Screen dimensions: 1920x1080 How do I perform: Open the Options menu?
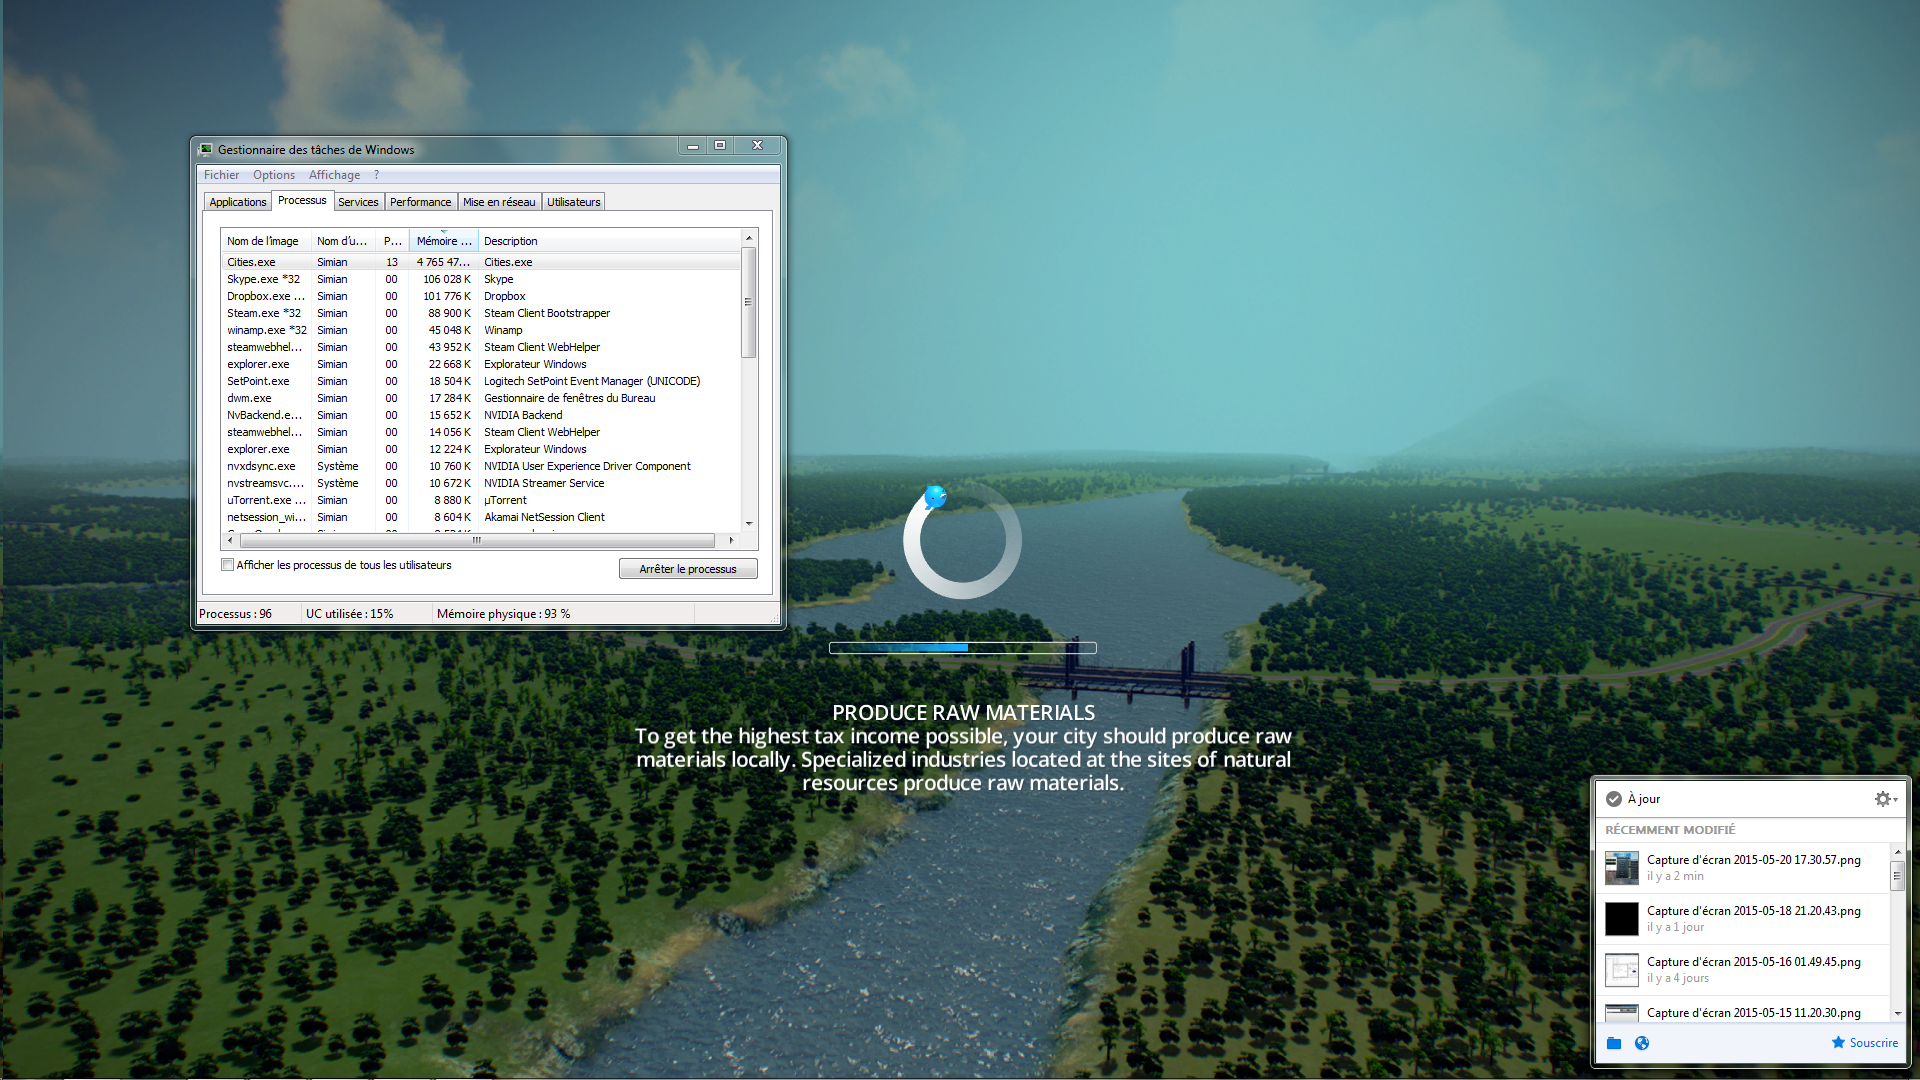click(274, 175)
